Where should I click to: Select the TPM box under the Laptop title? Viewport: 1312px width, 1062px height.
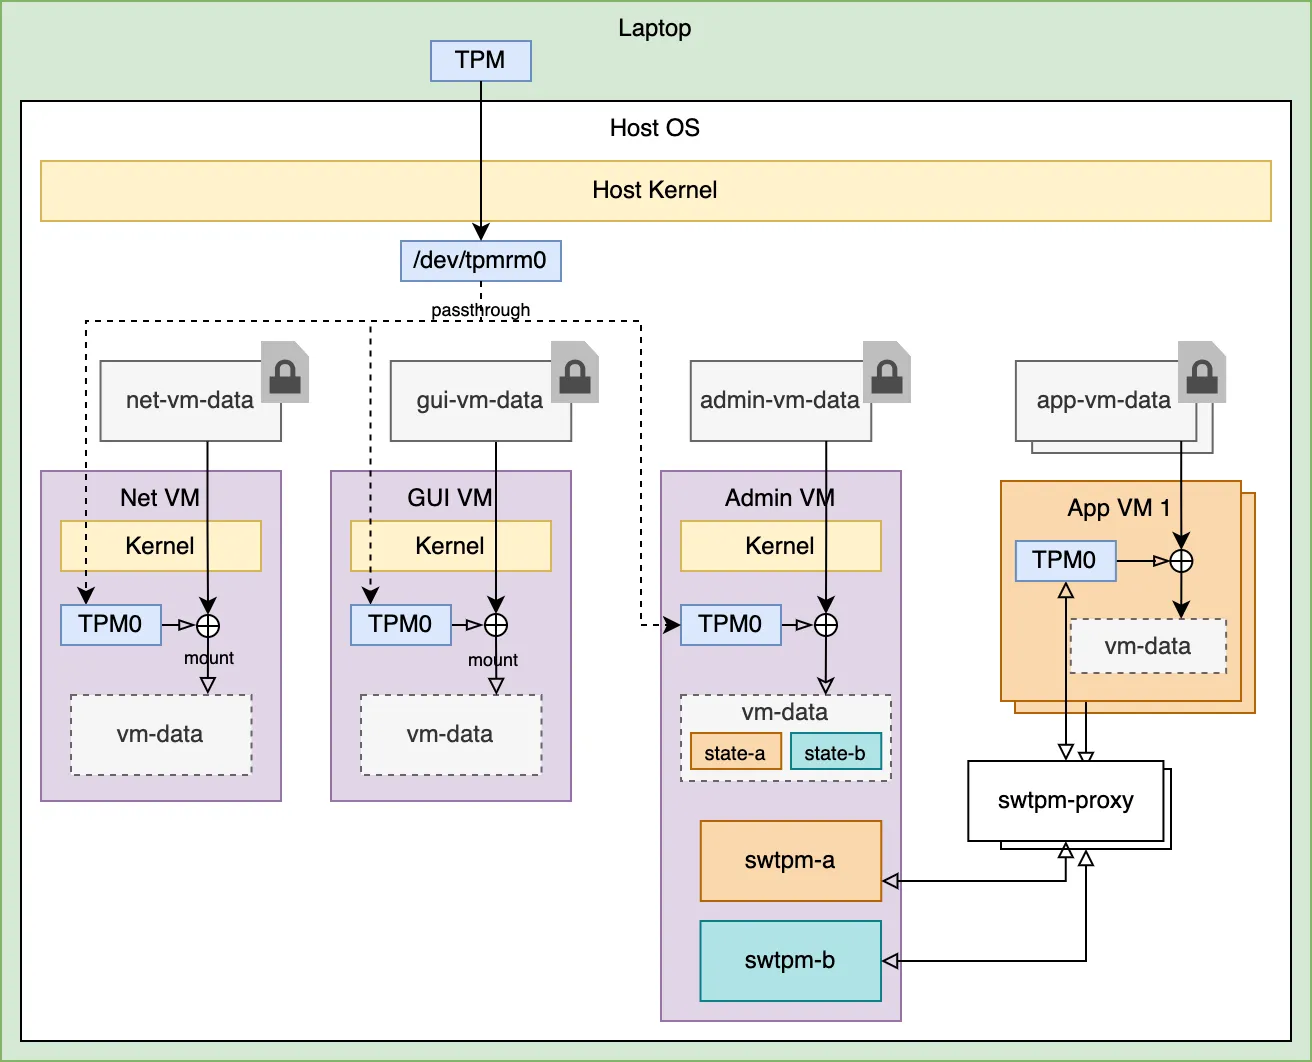480,61
